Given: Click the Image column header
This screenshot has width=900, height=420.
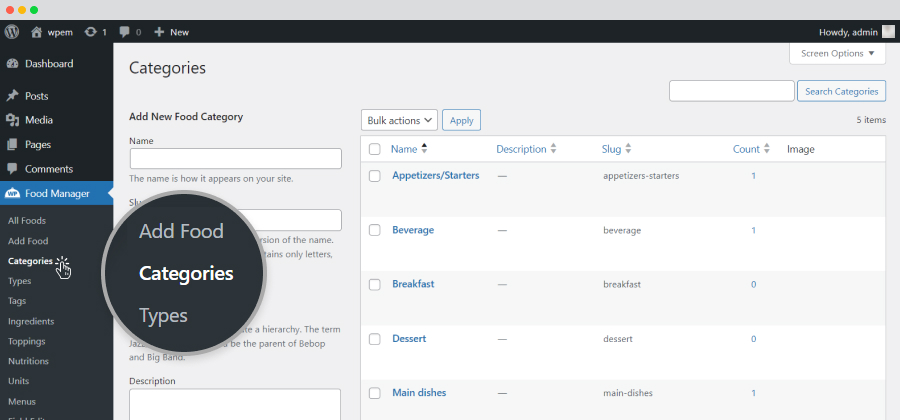Looking at the screenshot, I should tap(801, 149).
